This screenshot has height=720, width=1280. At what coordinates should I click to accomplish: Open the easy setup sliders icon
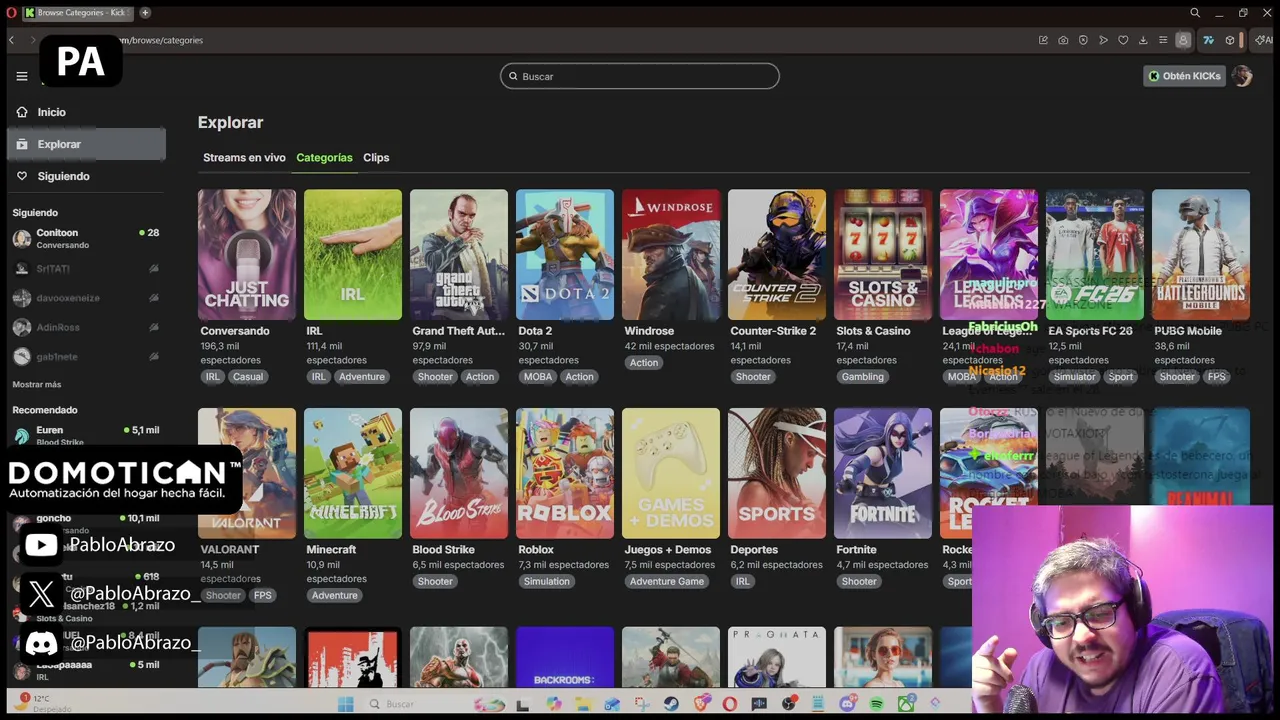[x=1163, y=40]
